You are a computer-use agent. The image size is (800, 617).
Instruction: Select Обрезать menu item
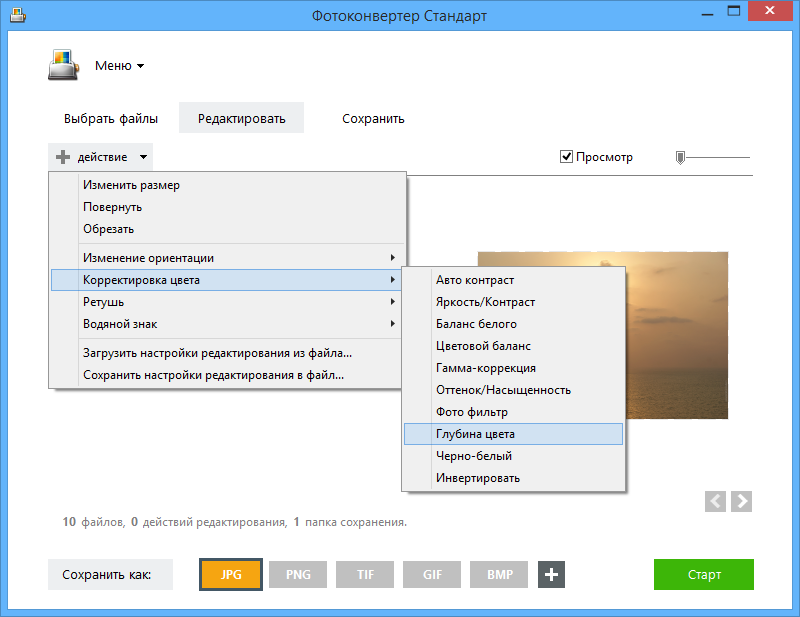[227, 229]
